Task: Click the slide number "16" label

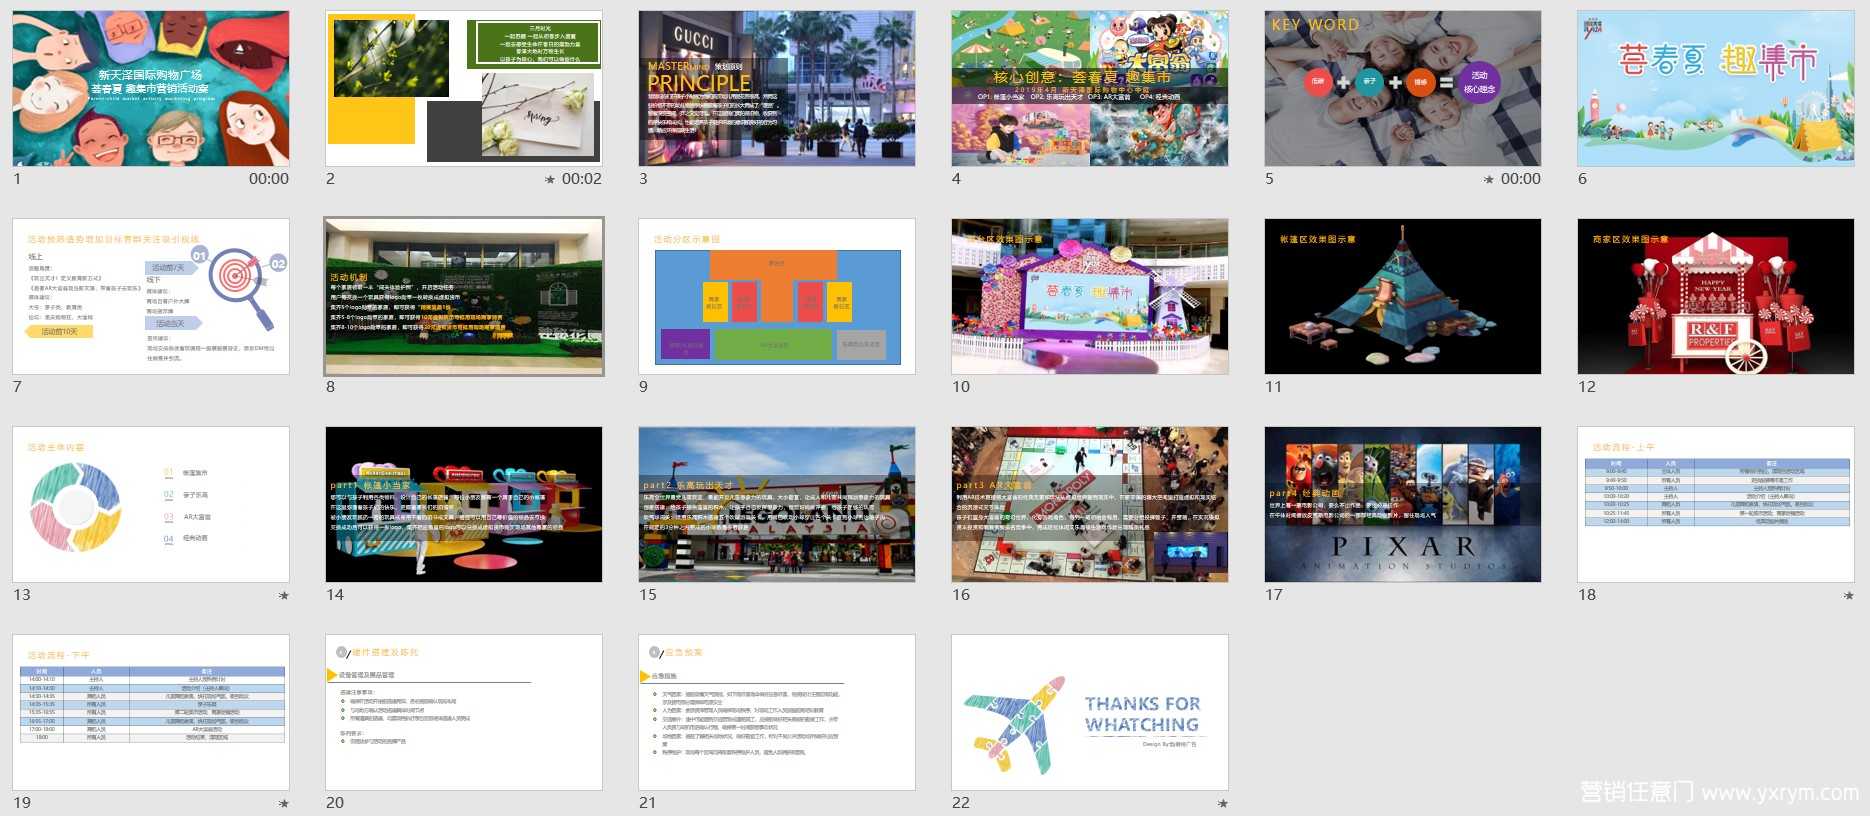Action: click(961, 595)
